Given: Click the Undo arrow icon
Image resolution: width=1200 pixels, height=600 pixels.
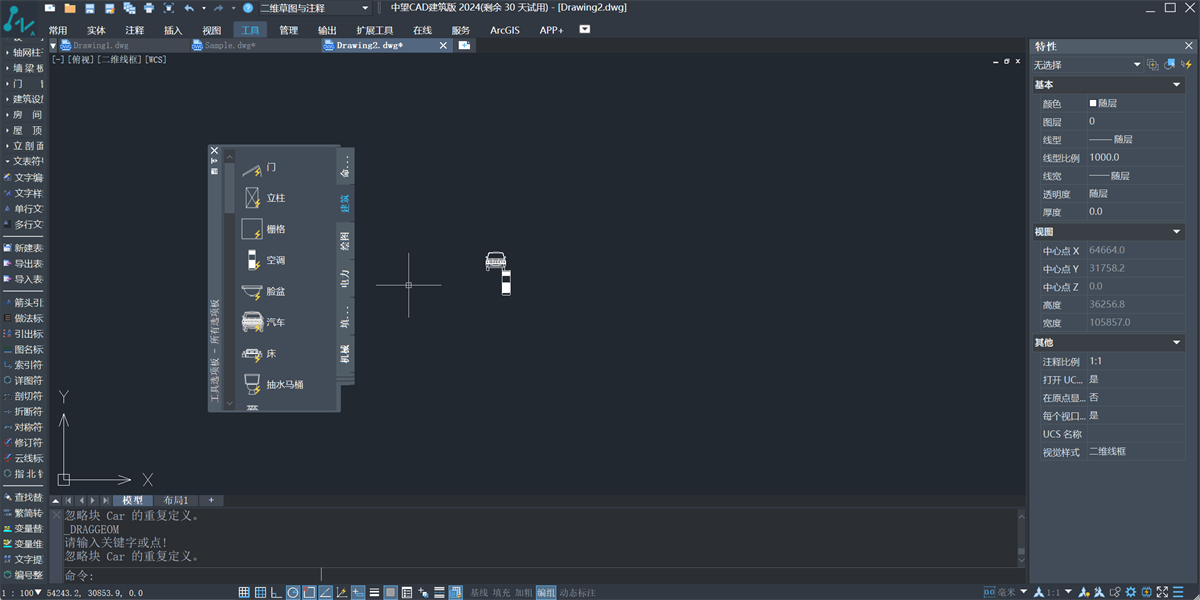Looking at the screenshot, I should [189, 8].
